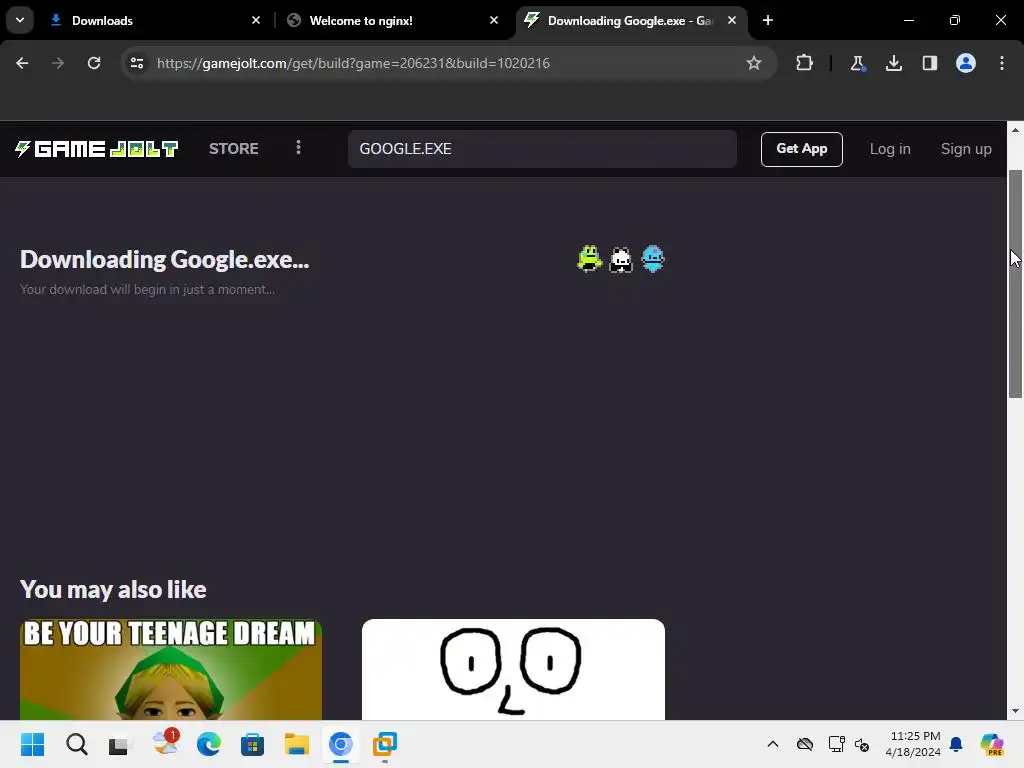1024x768 pixels.
Task: Close the Downloads tab
Action: coord(256,21)
